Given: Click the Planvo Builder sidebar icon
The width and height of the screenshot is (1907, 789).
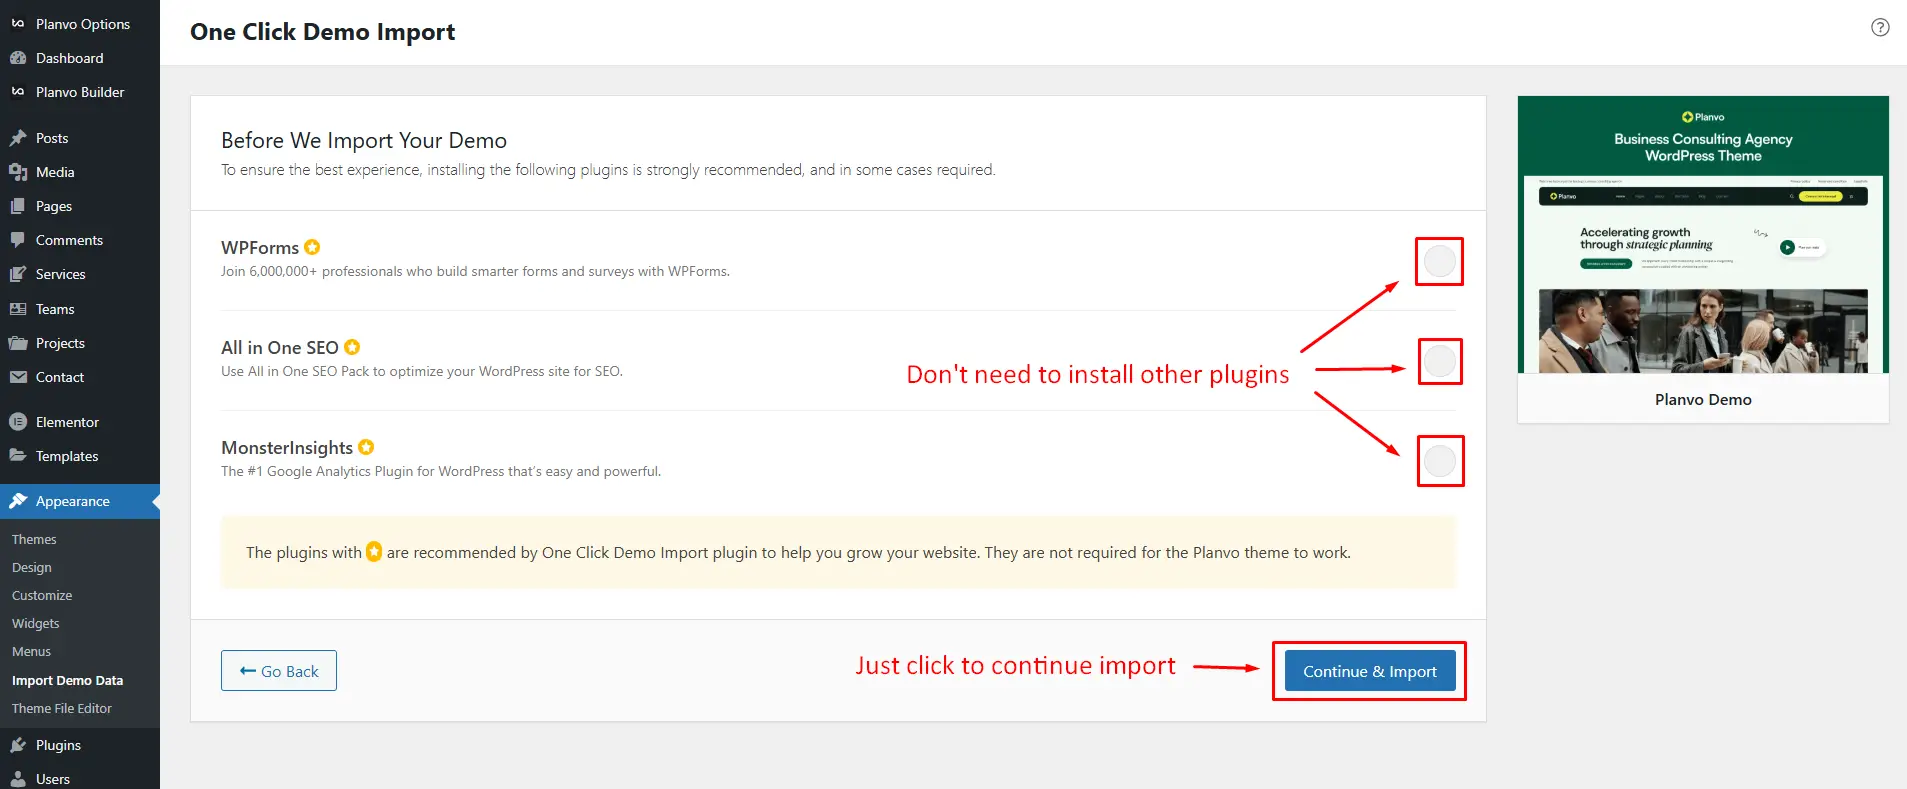Looking at the screenshot, I should tap(18, 92).
